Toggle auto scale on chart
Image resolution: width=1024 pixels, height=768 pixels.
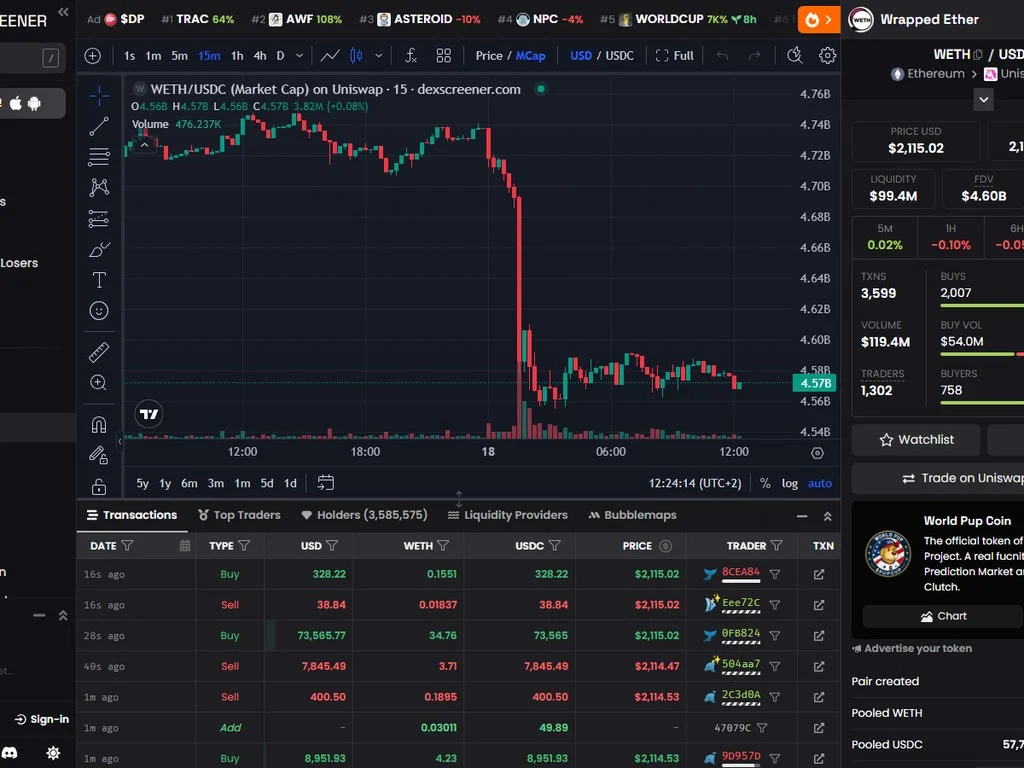click(x=820, y=483)
